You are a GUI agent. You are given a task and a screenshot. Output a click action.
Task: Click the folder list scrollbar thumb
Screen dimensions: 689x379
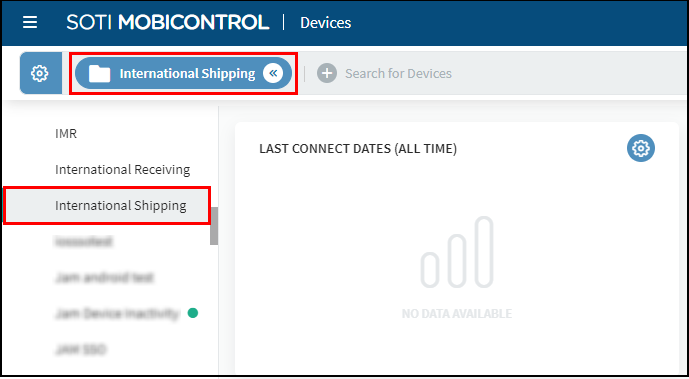pos(214,226)
